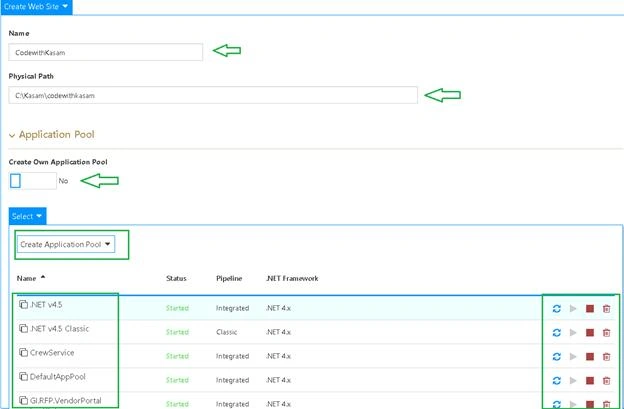Sort by .NET Framework column header

tap(292, 278)
